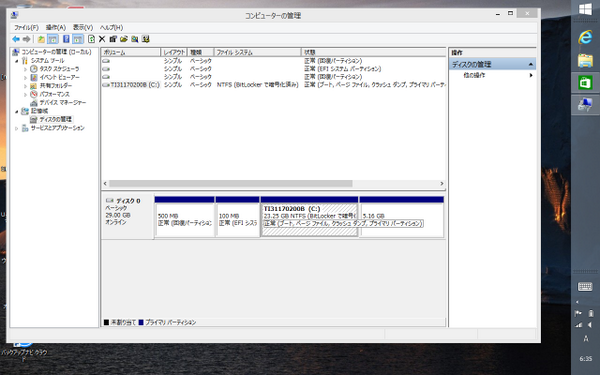The height and width of the screenshot is (375, 600).
Task: Click the Properties toolbar icon
Action: pyautogui.click(x=113, y=39)
